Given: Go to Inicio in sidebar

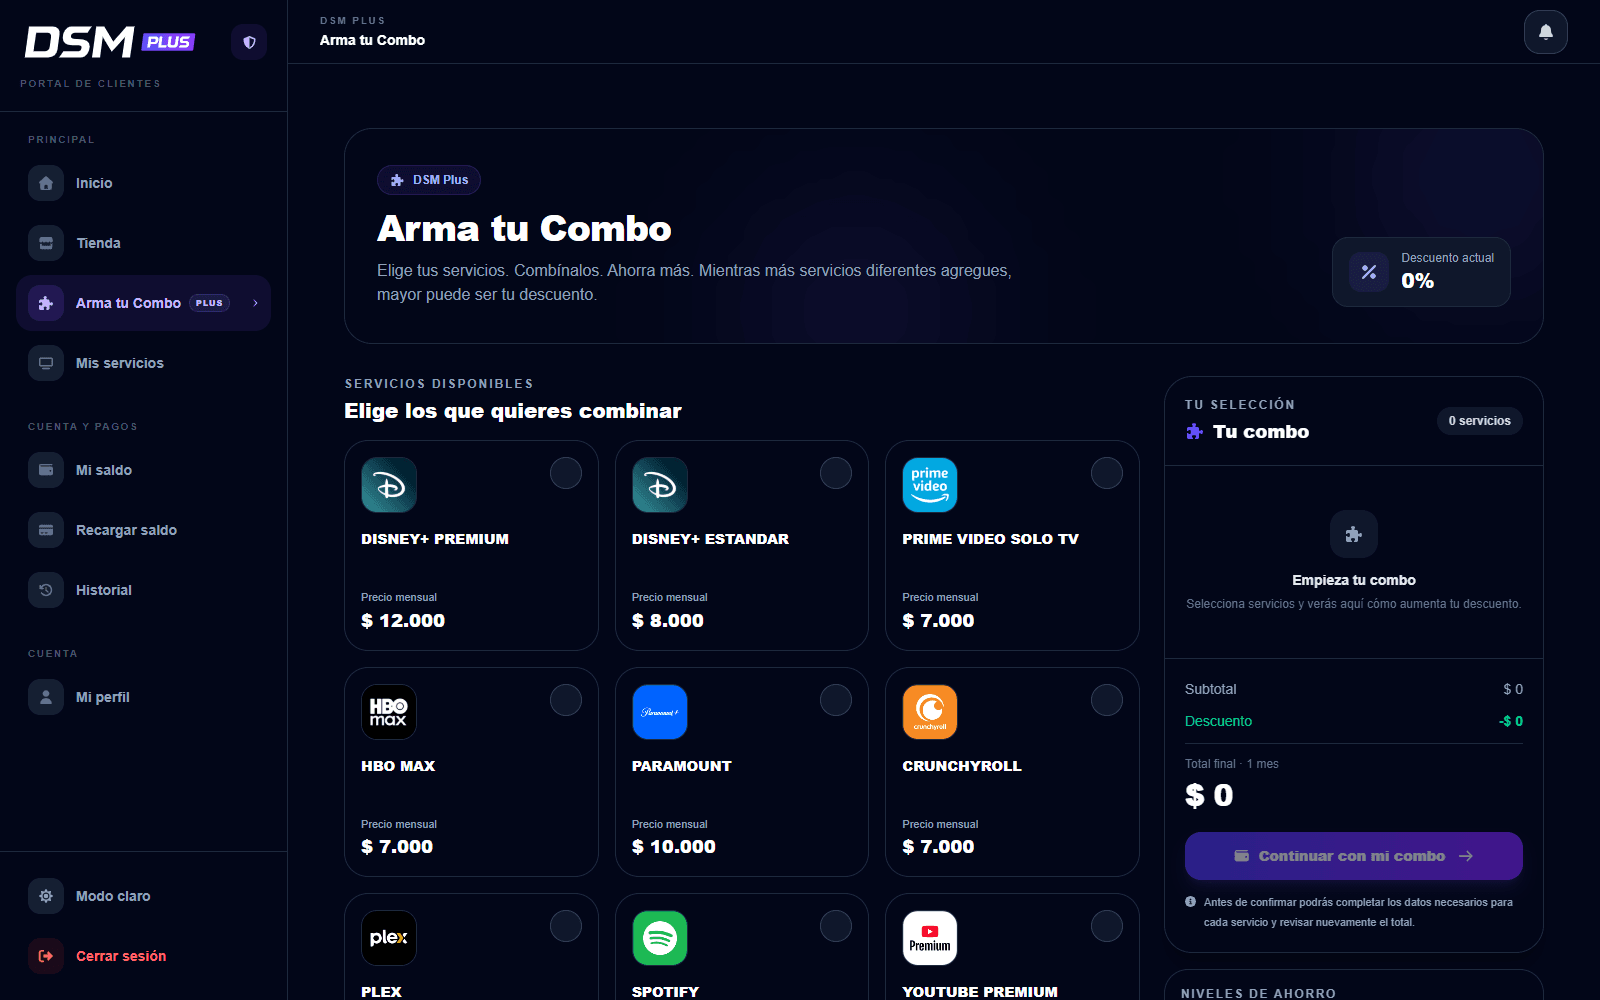Looking at the screenshot, I should (x=143, y=183).
